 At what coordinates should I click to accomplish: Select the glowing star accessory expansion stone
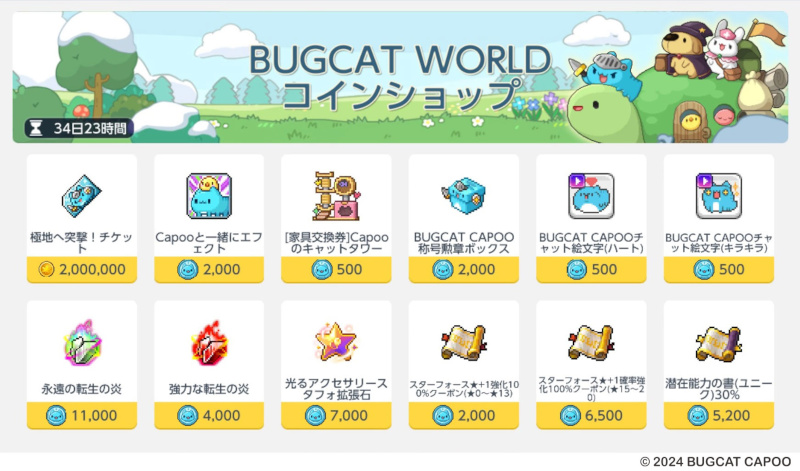point(336,342)
